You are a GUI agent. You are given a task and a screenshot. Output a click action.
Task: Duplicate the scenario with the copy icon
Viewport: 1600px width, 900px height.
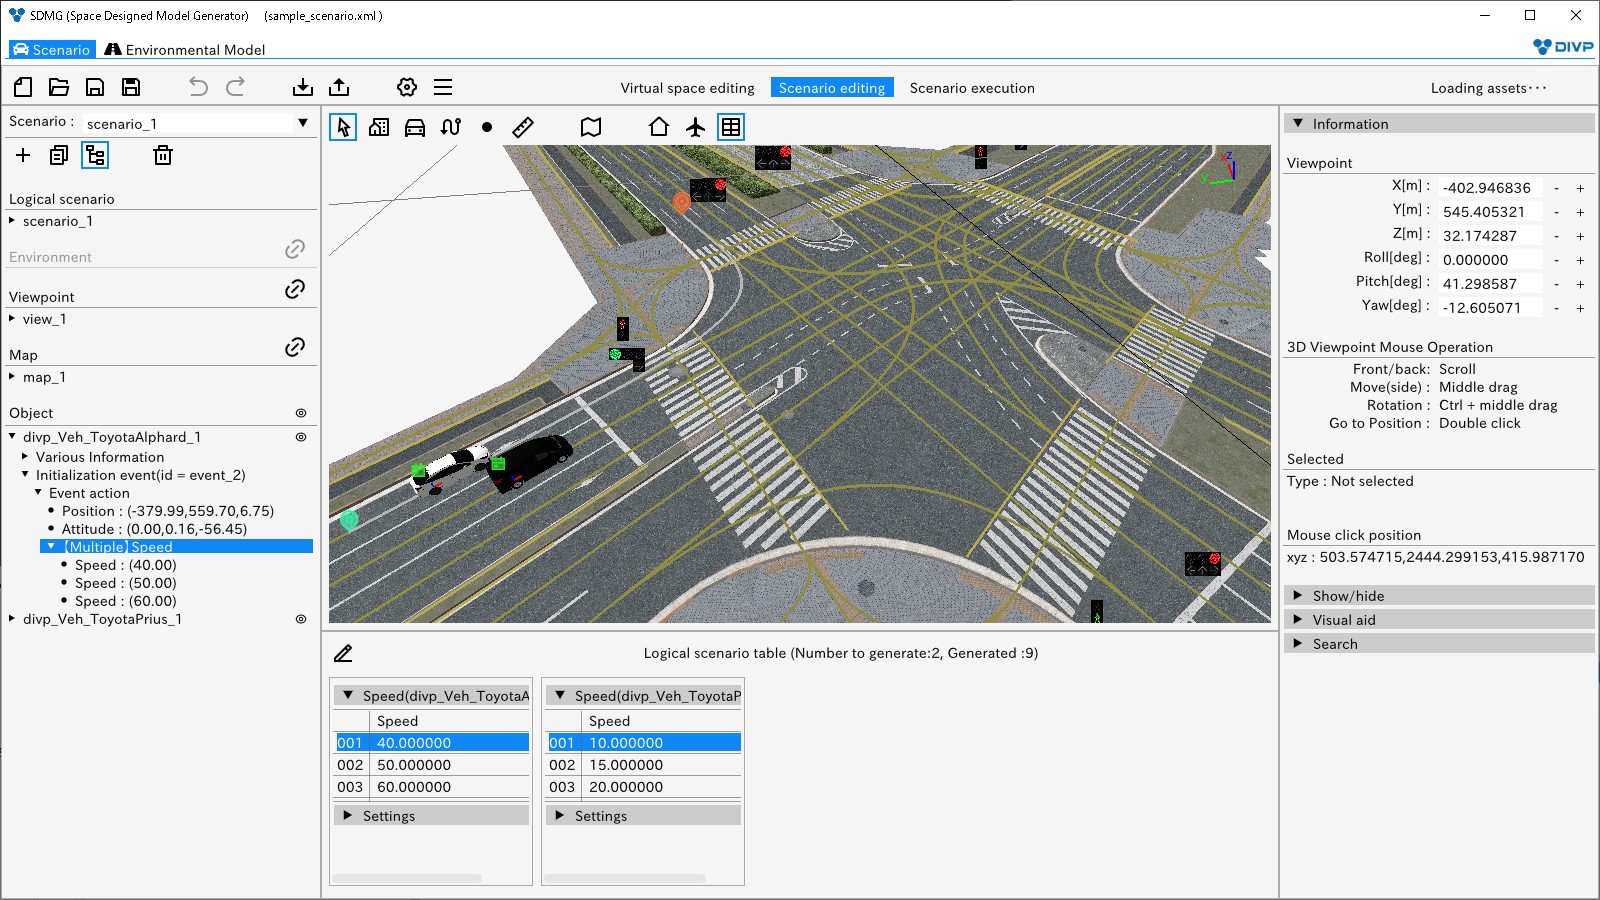59,155
